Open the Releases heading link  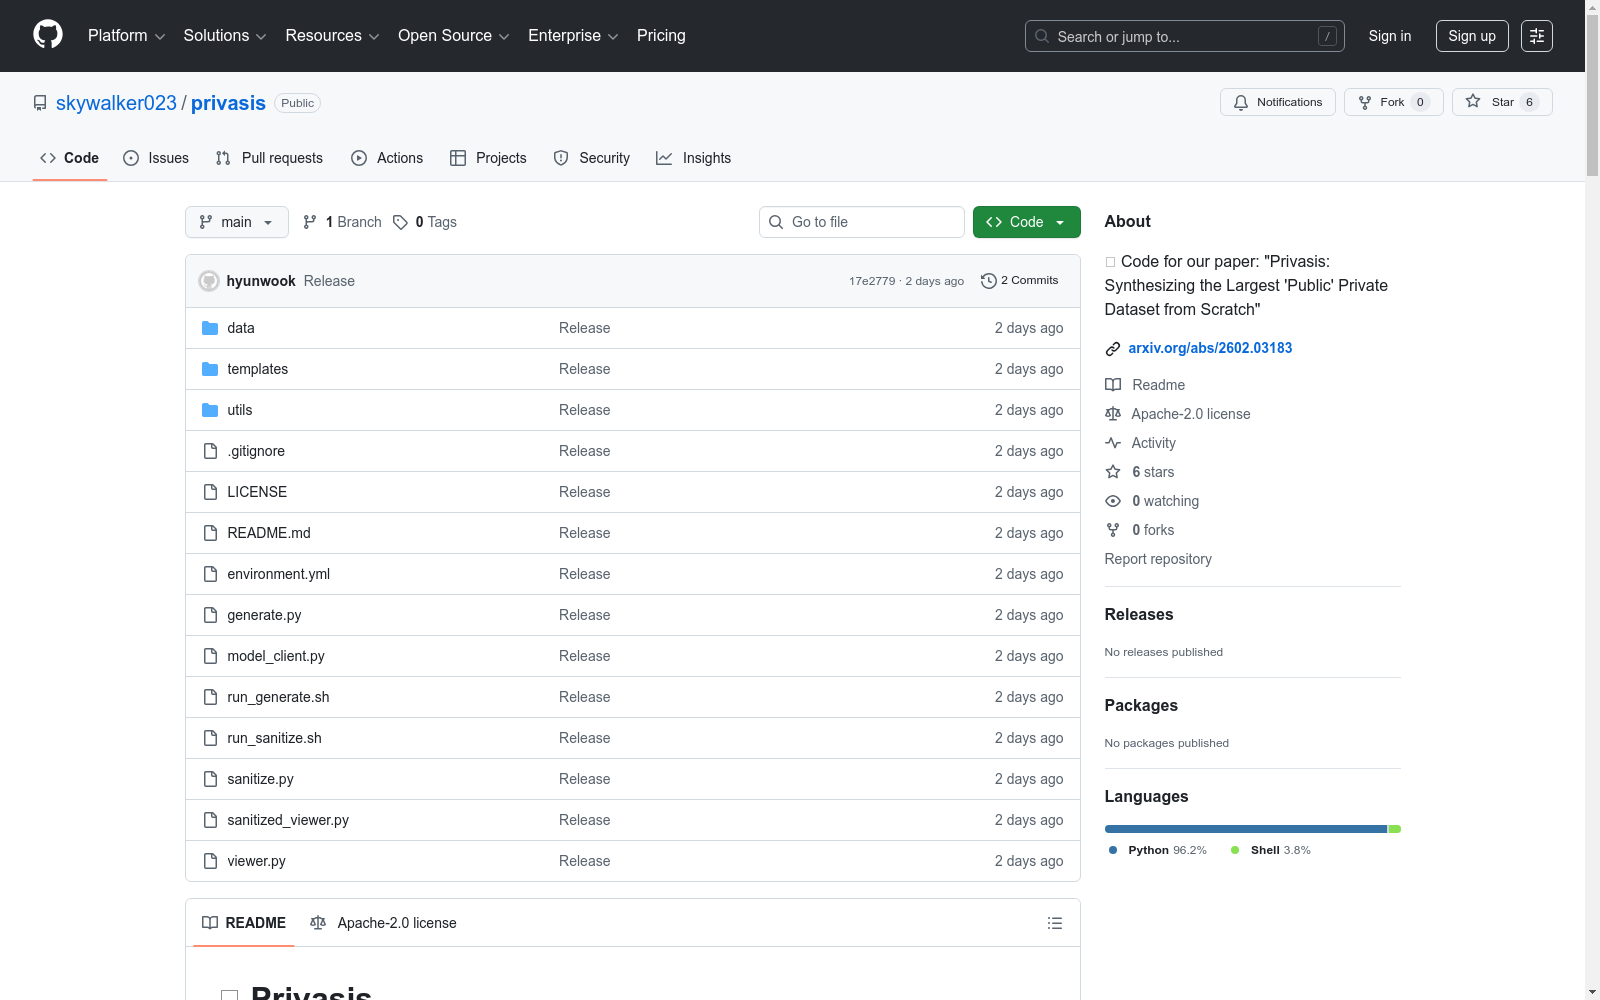pos(1139,614)
